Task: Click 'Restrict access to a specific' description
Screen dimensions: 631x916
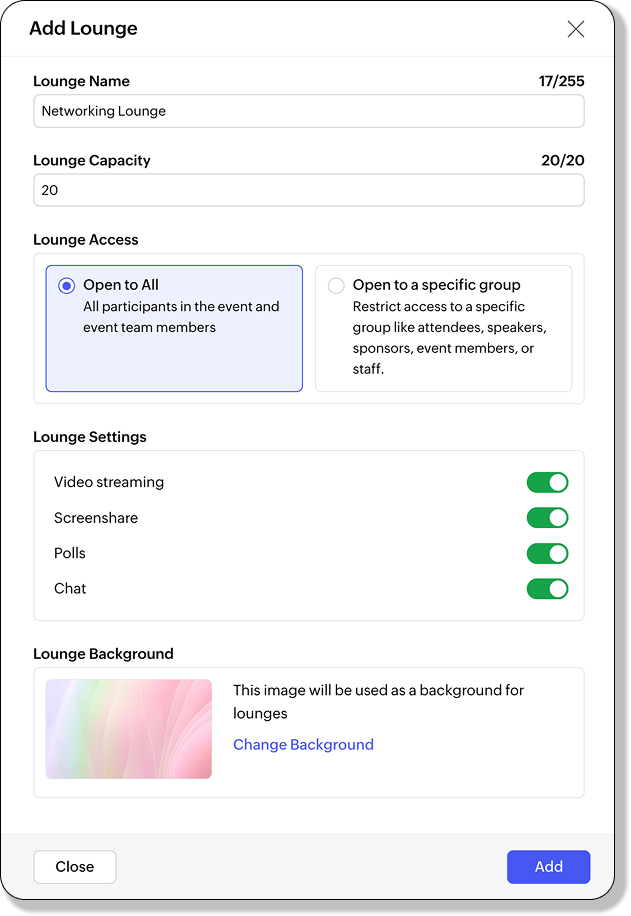Action: click(x=450, y=338)
